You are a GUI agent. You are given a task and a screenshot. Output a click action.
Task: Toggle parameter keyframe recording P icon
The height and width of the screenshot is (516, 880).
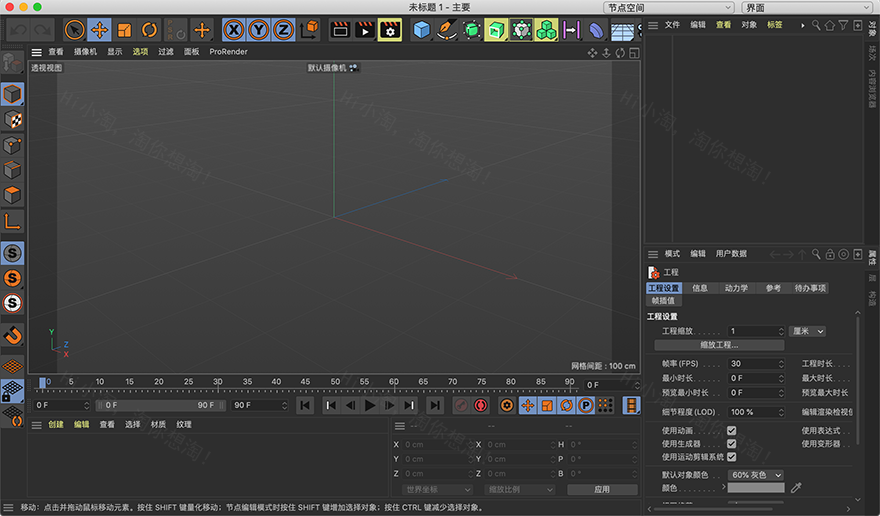point(585,405)
